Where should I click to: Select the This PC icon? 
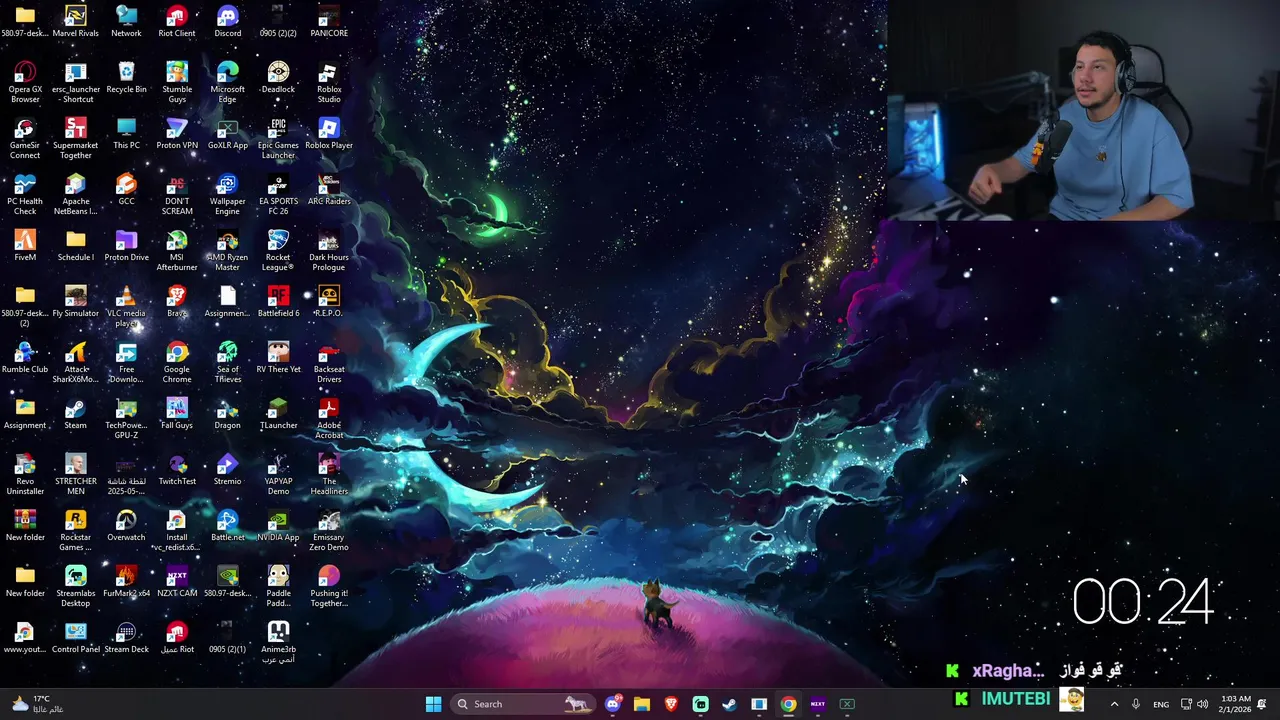tap(126, 133)
